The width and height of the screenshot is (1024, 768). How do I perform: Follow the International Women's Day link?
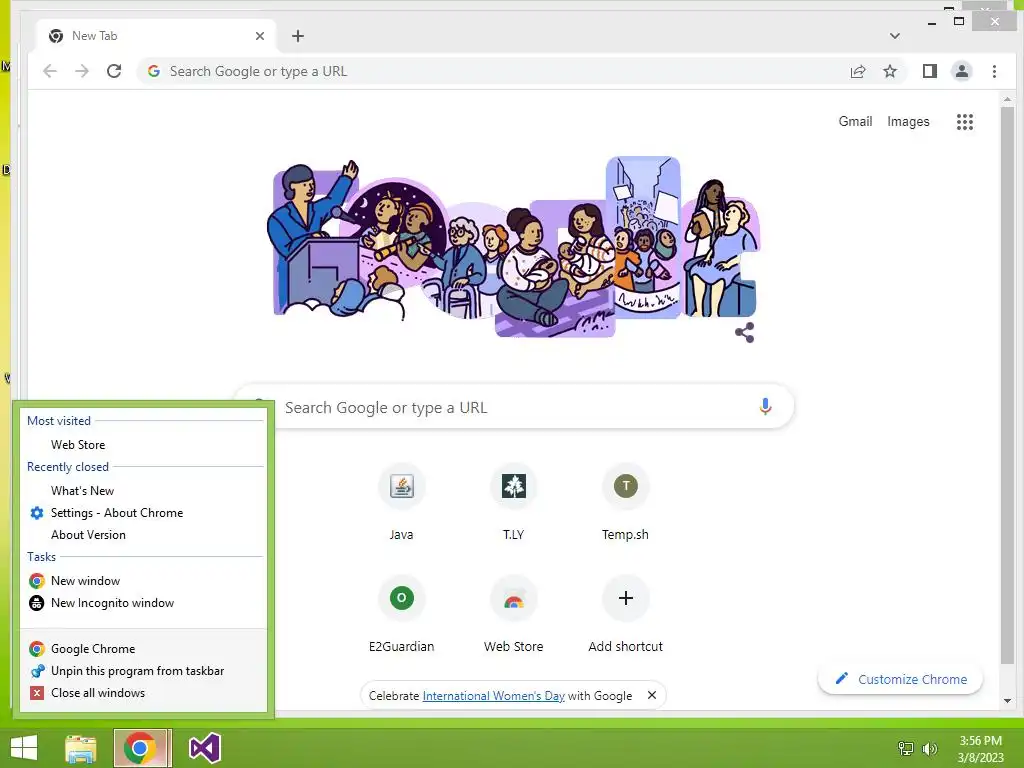click(x=493, y=696)
